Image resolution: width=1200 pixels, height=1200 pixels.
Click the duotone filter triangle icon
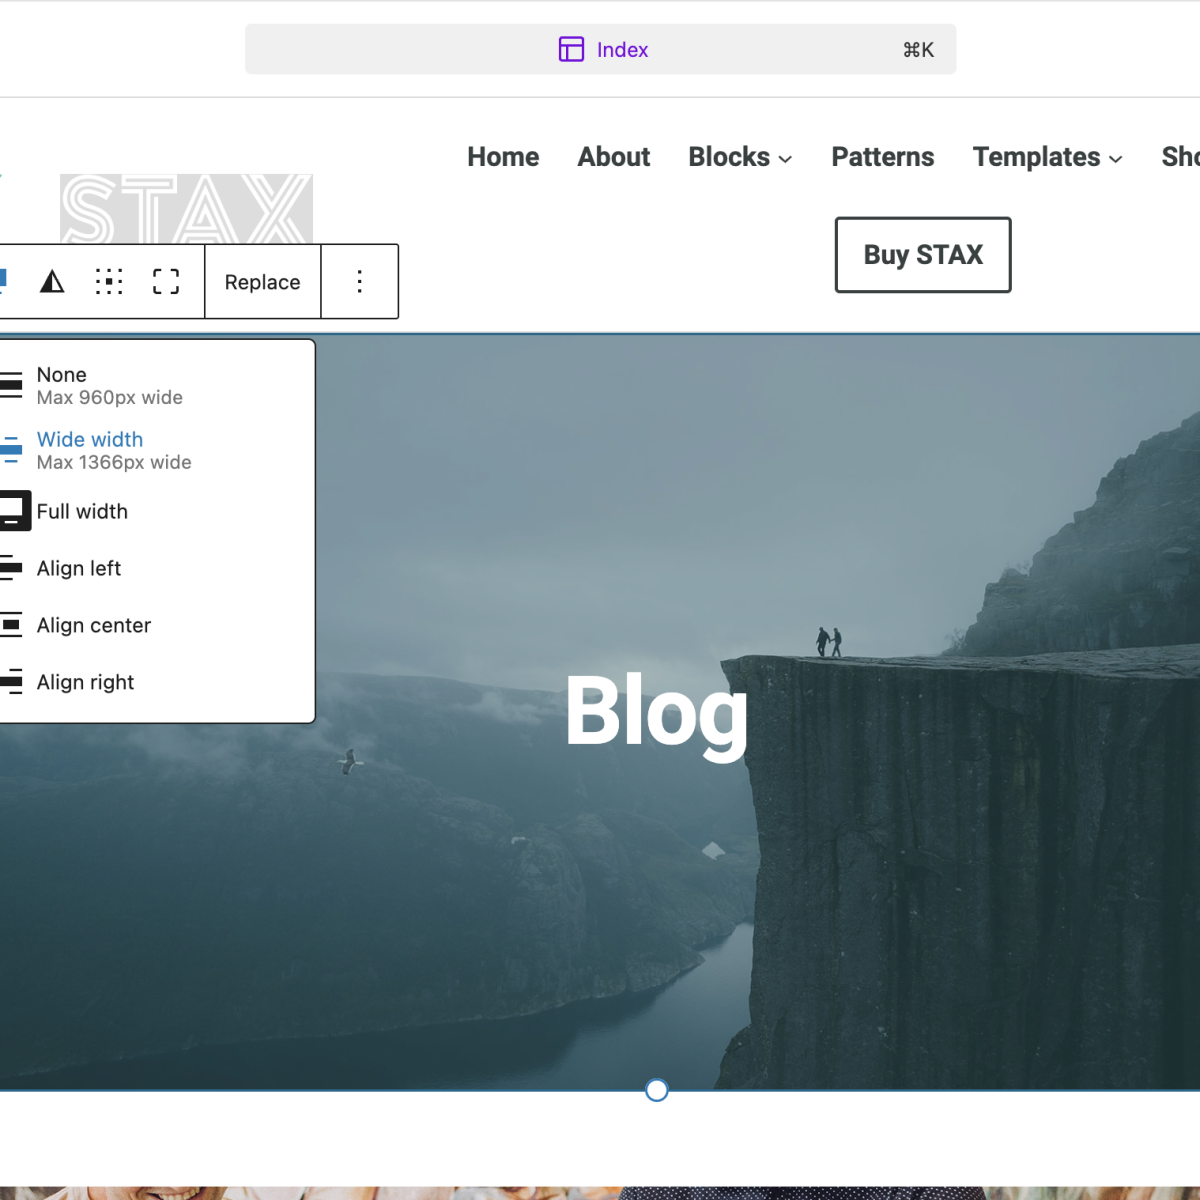[52, 282]
